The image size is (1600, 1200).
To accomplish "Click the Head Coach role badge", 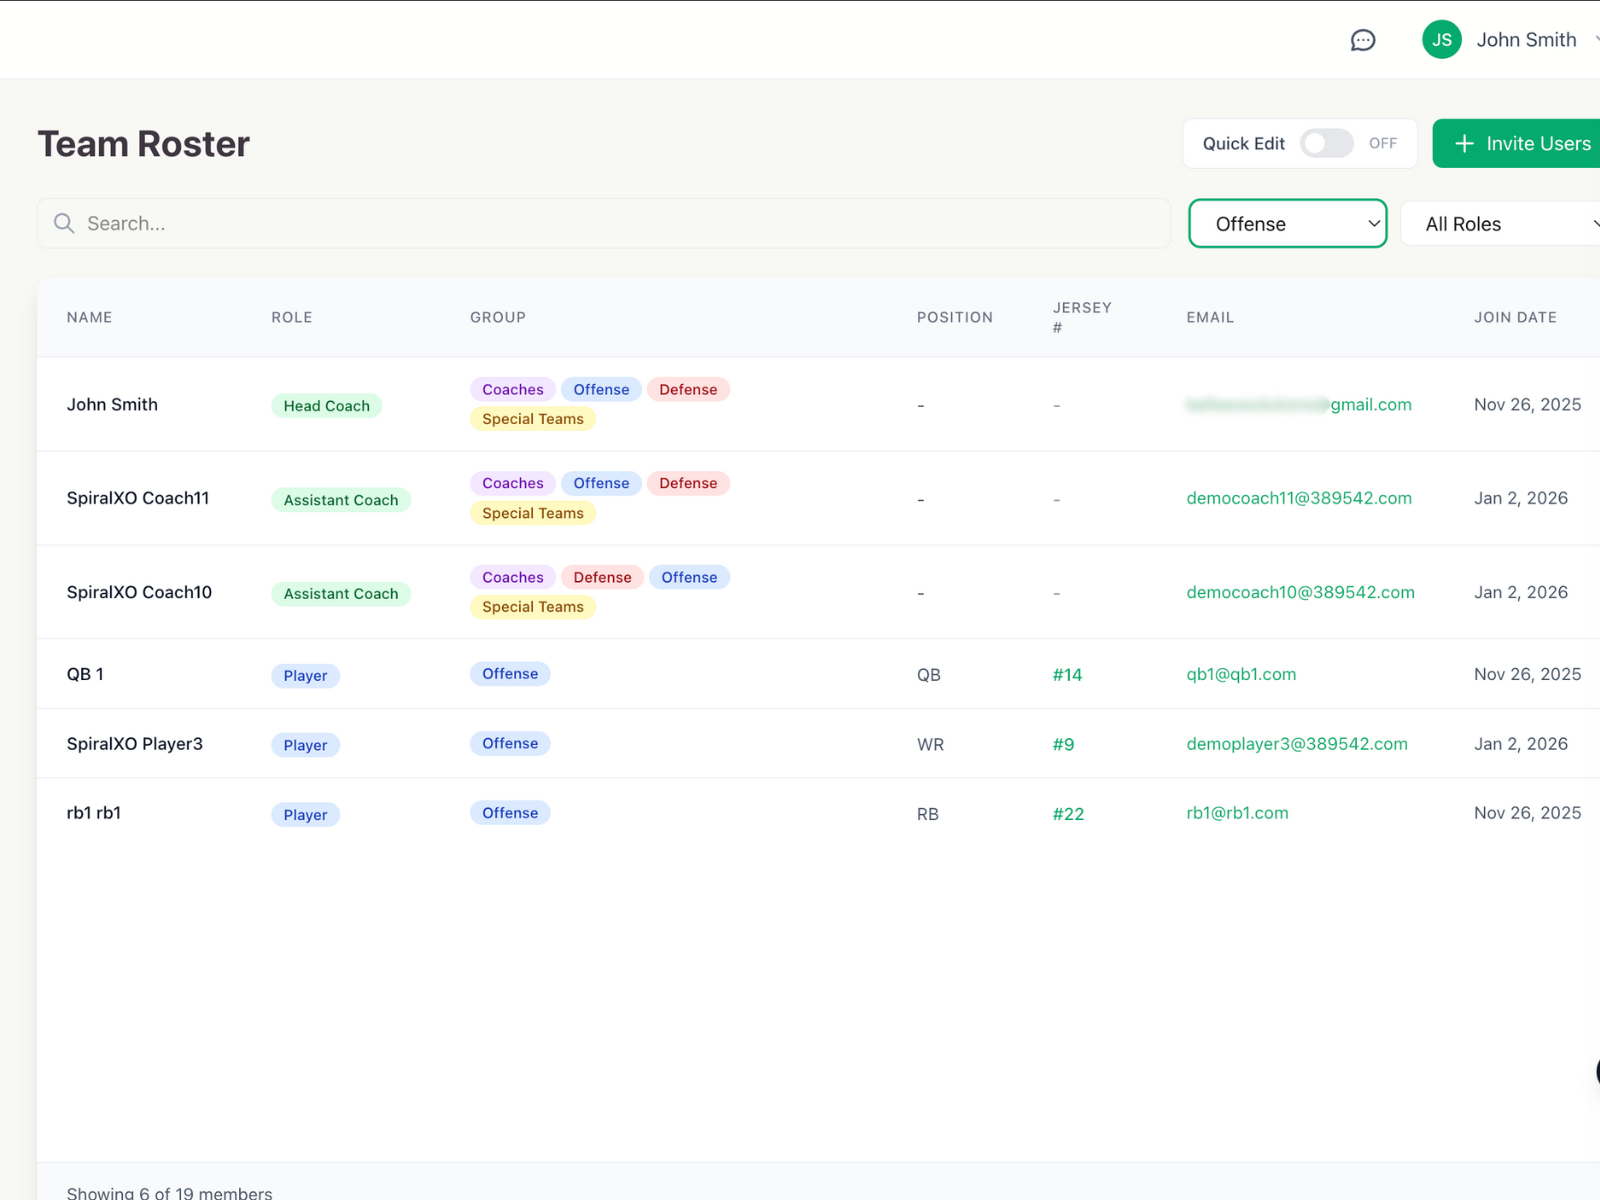I will (326, 406).
